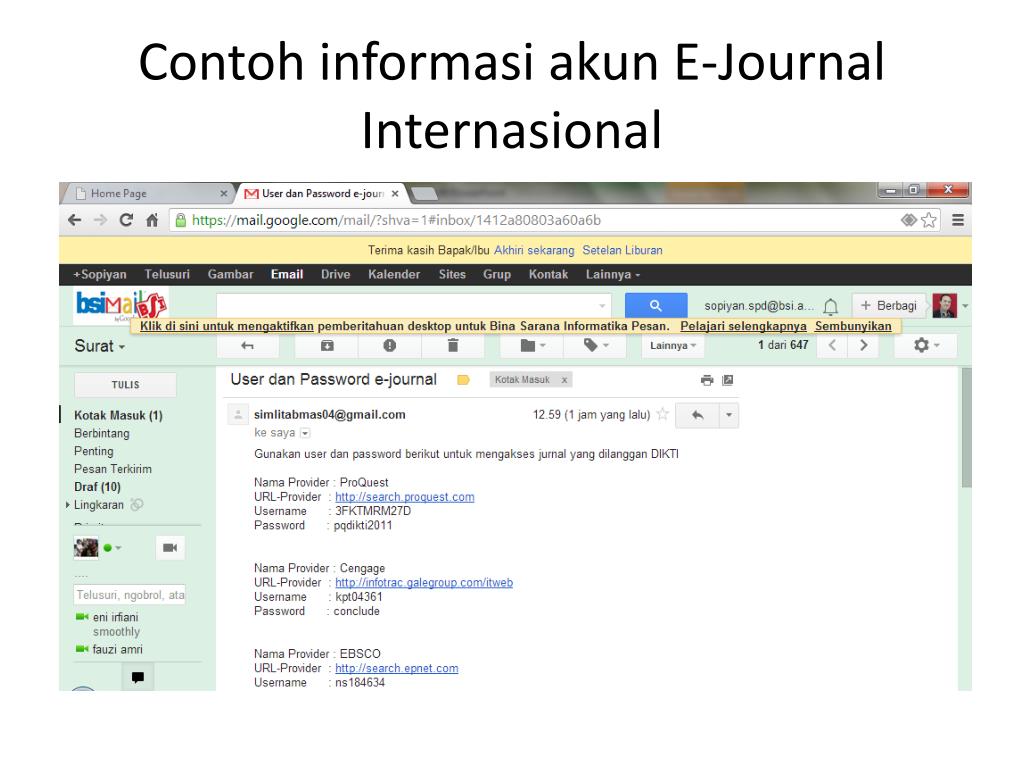Open the browser home page icon
The width and height of the screenshot is (1024, 768).
point(152,220)
